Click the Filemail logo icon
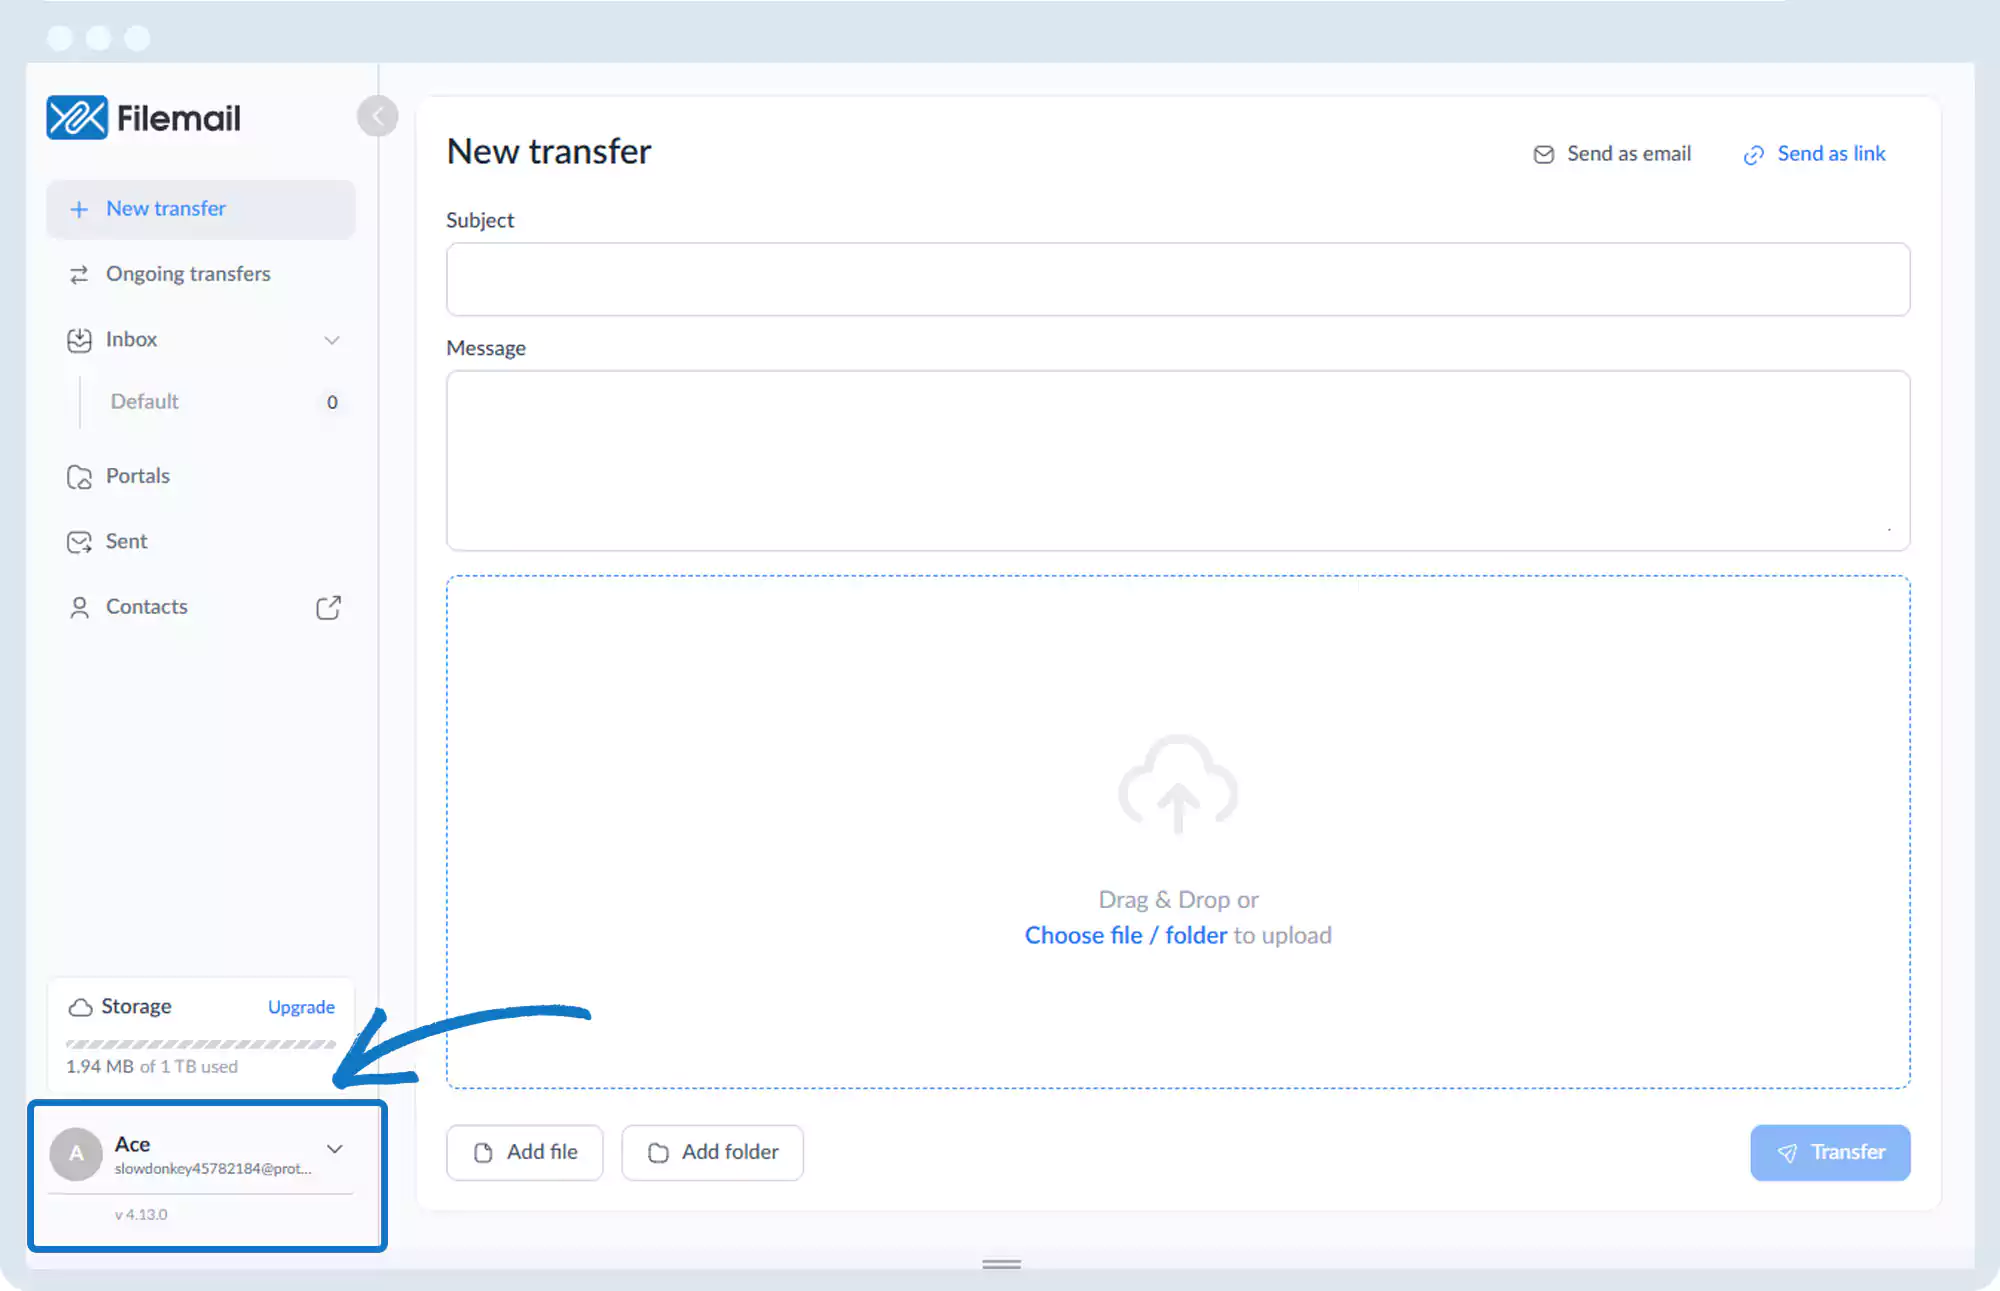This screenshot has width=2000, height=1291. [77, 118]
